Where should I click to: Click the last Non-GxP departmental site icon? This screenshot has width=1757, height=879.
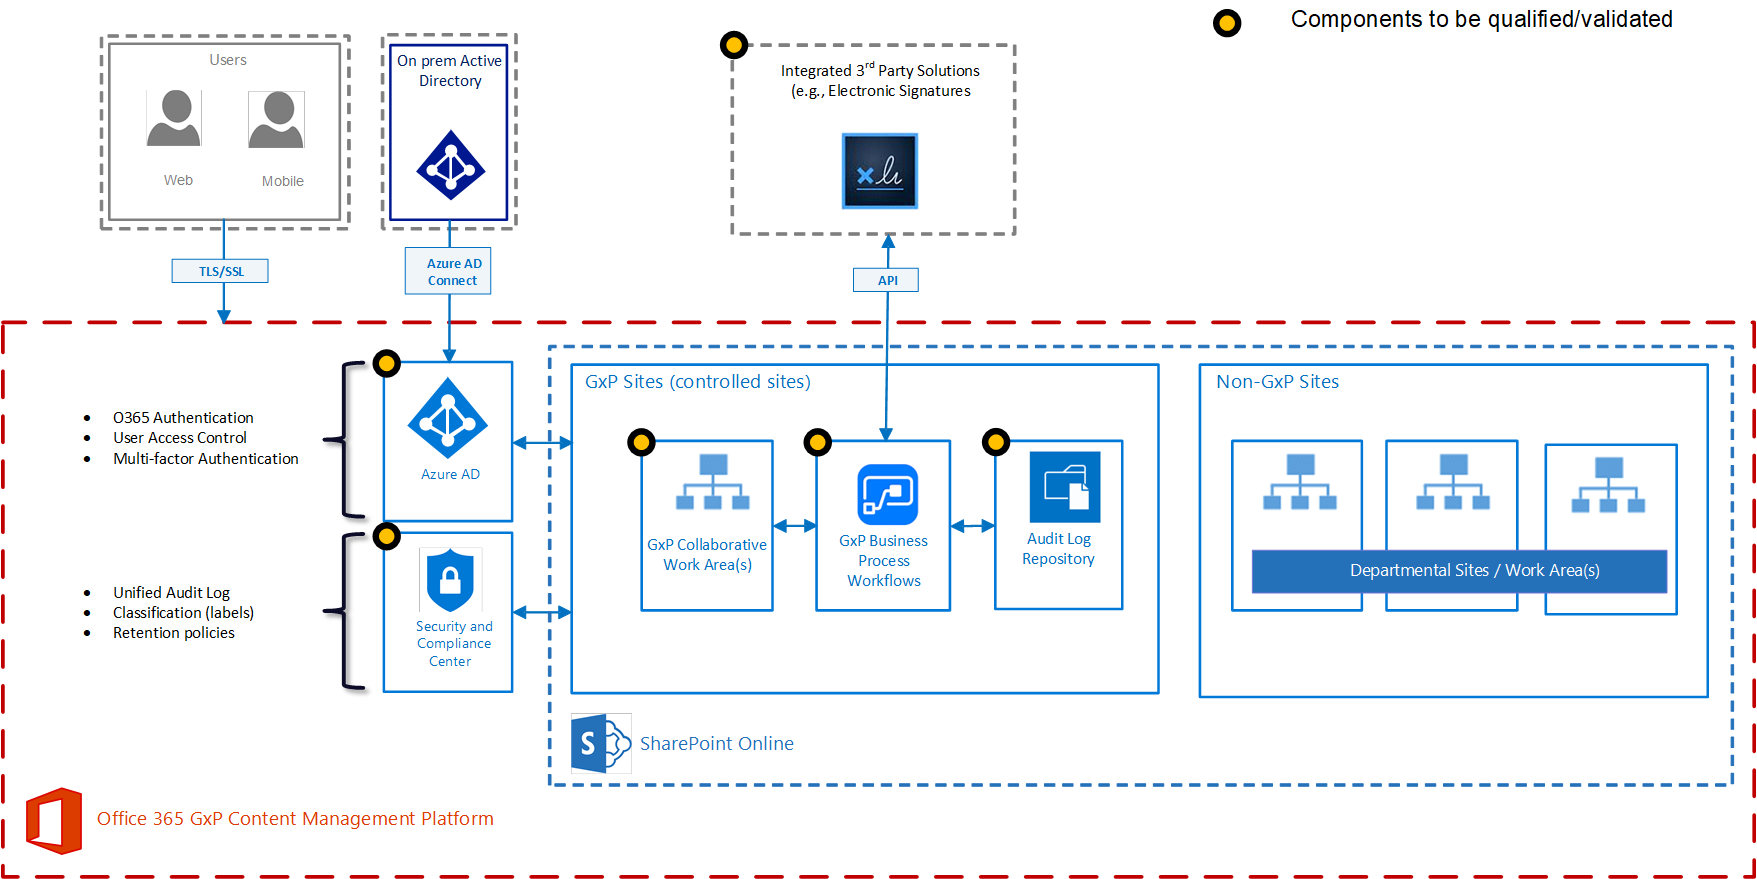[x=1608, y=485]
